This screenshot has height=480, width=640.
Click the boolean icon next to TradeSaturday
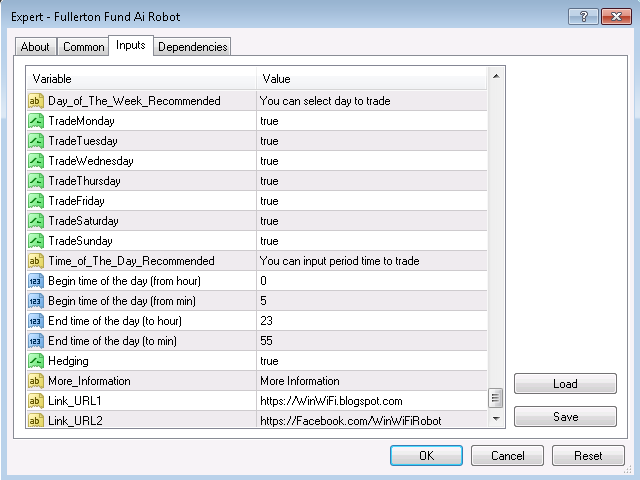pos(36,221)
